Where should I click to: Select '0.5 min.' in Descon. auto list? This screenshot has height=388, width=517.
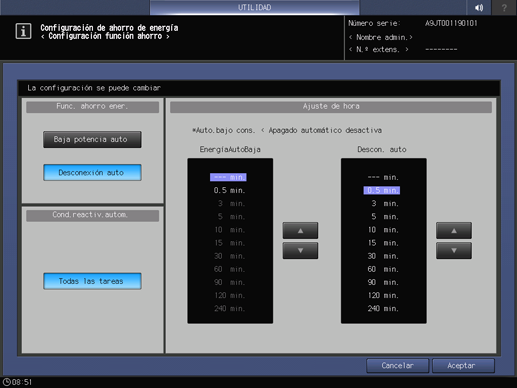(382, 190)
